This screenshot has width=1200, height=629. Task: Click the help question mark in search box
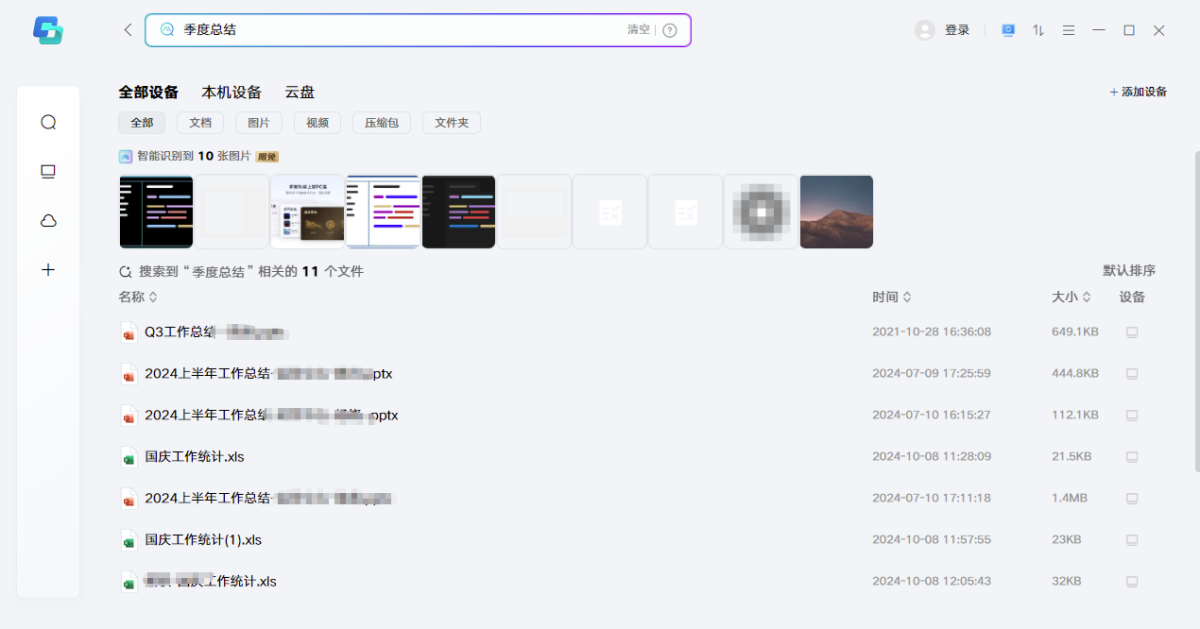(670, 30)
